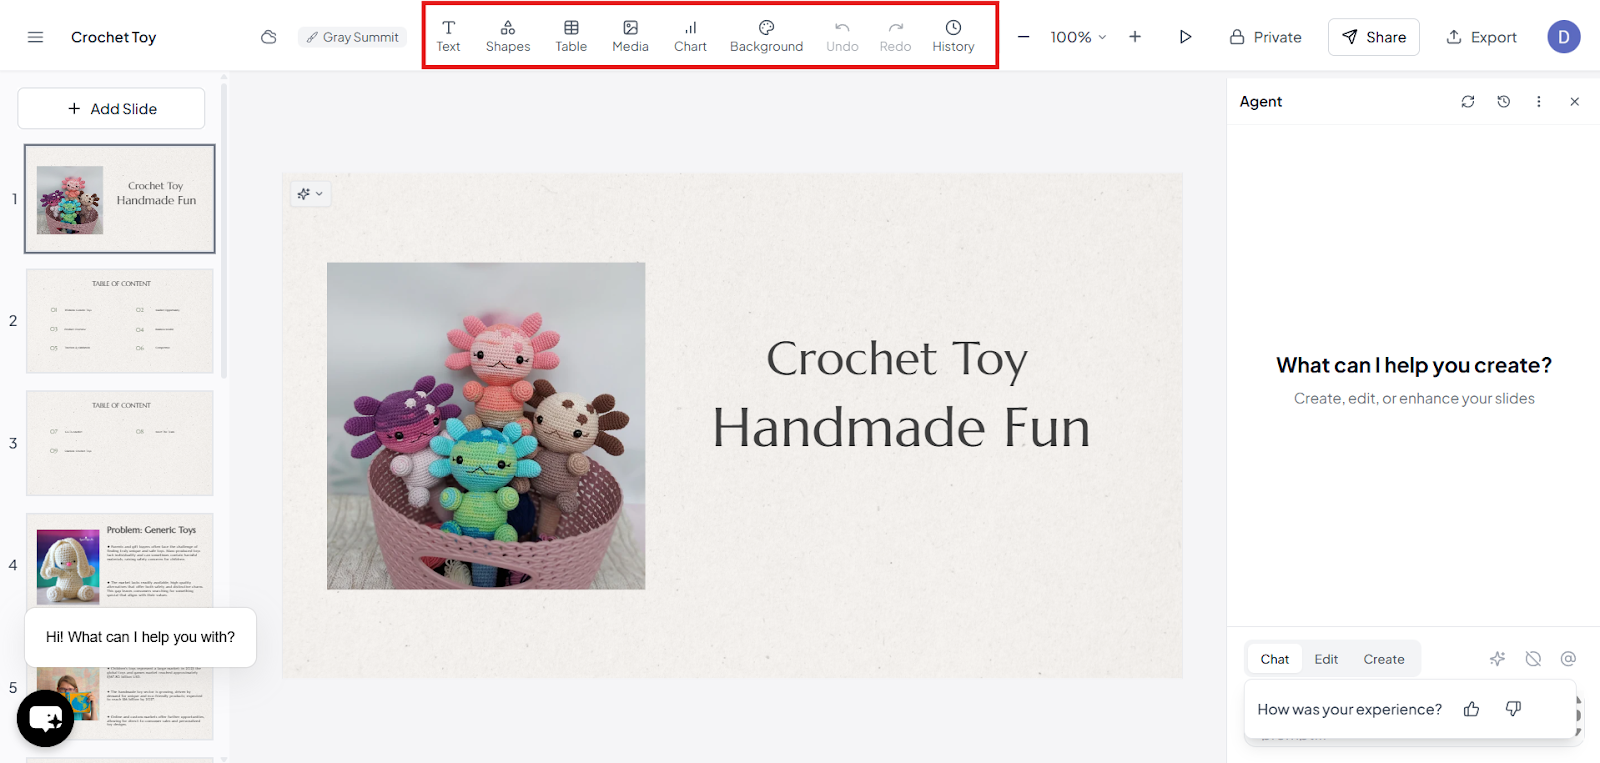Select slide 3 thumbnail
Image resolution: width=1600 pixels, height=763 pixels.
[x=120, y=443]
